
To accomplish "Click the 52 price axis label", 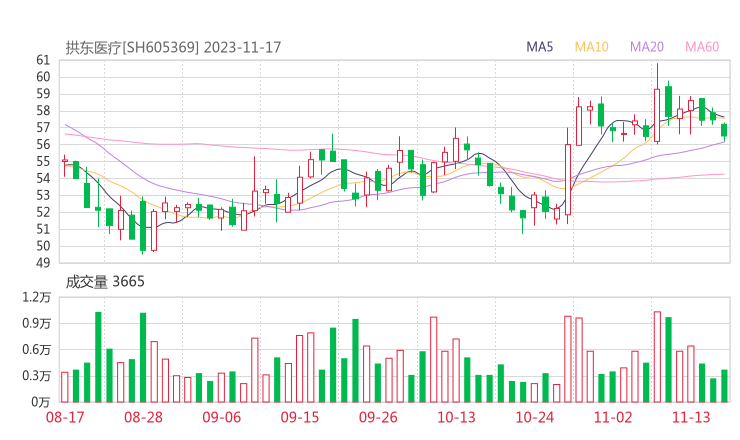I will [43, 212].
